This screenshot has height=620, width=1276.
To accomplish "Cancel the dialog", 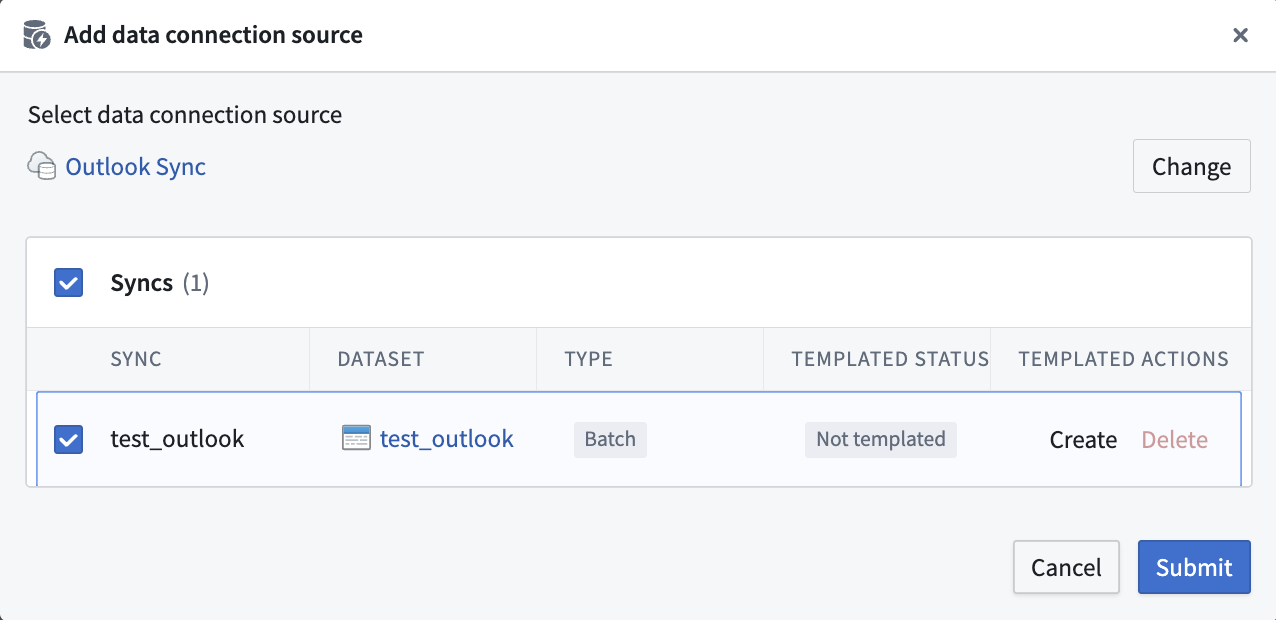I will [1066, 567].
